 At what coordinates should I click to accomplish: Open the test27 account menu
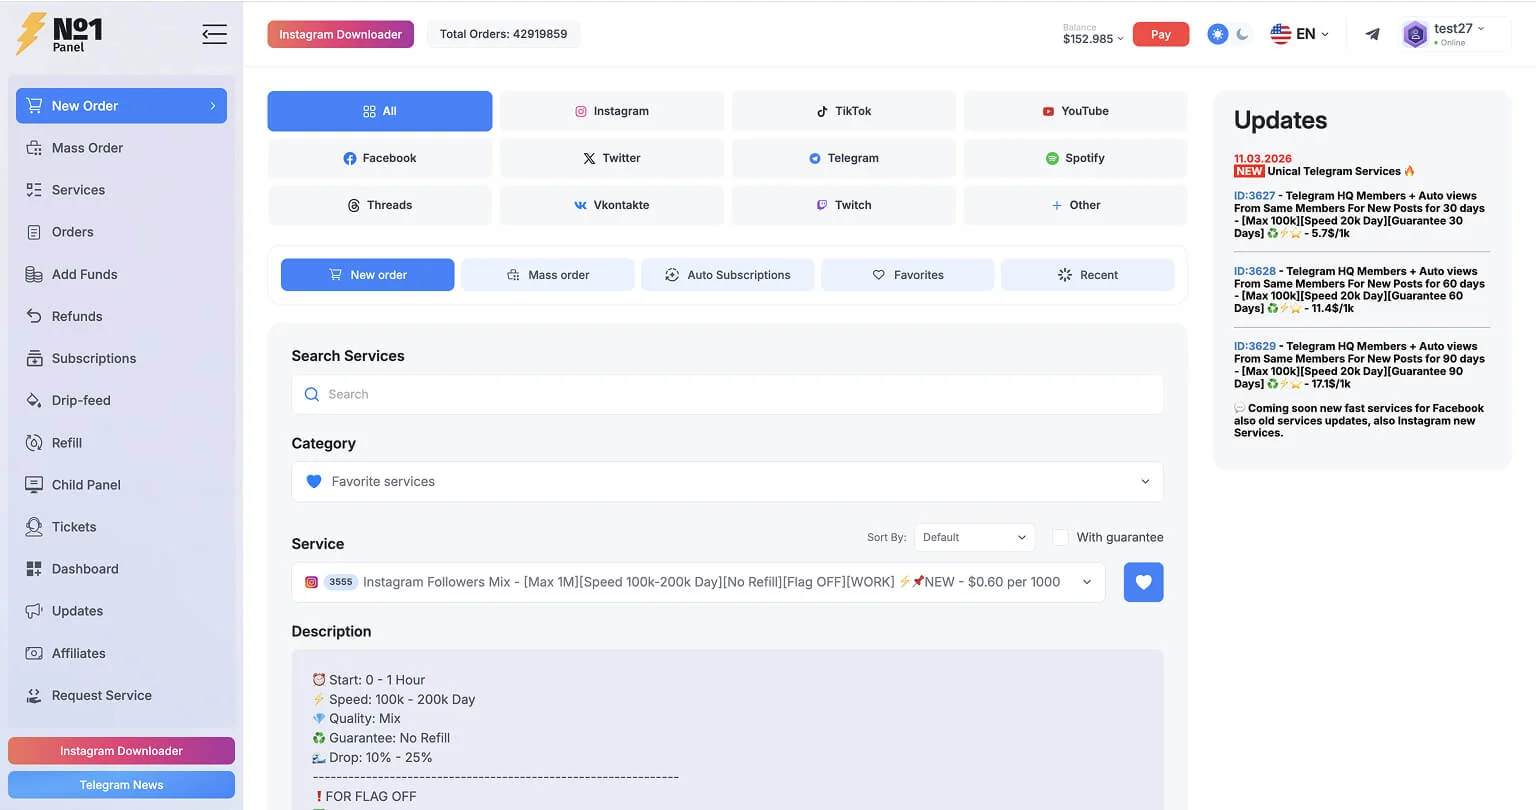click(x=1456, y=34)
